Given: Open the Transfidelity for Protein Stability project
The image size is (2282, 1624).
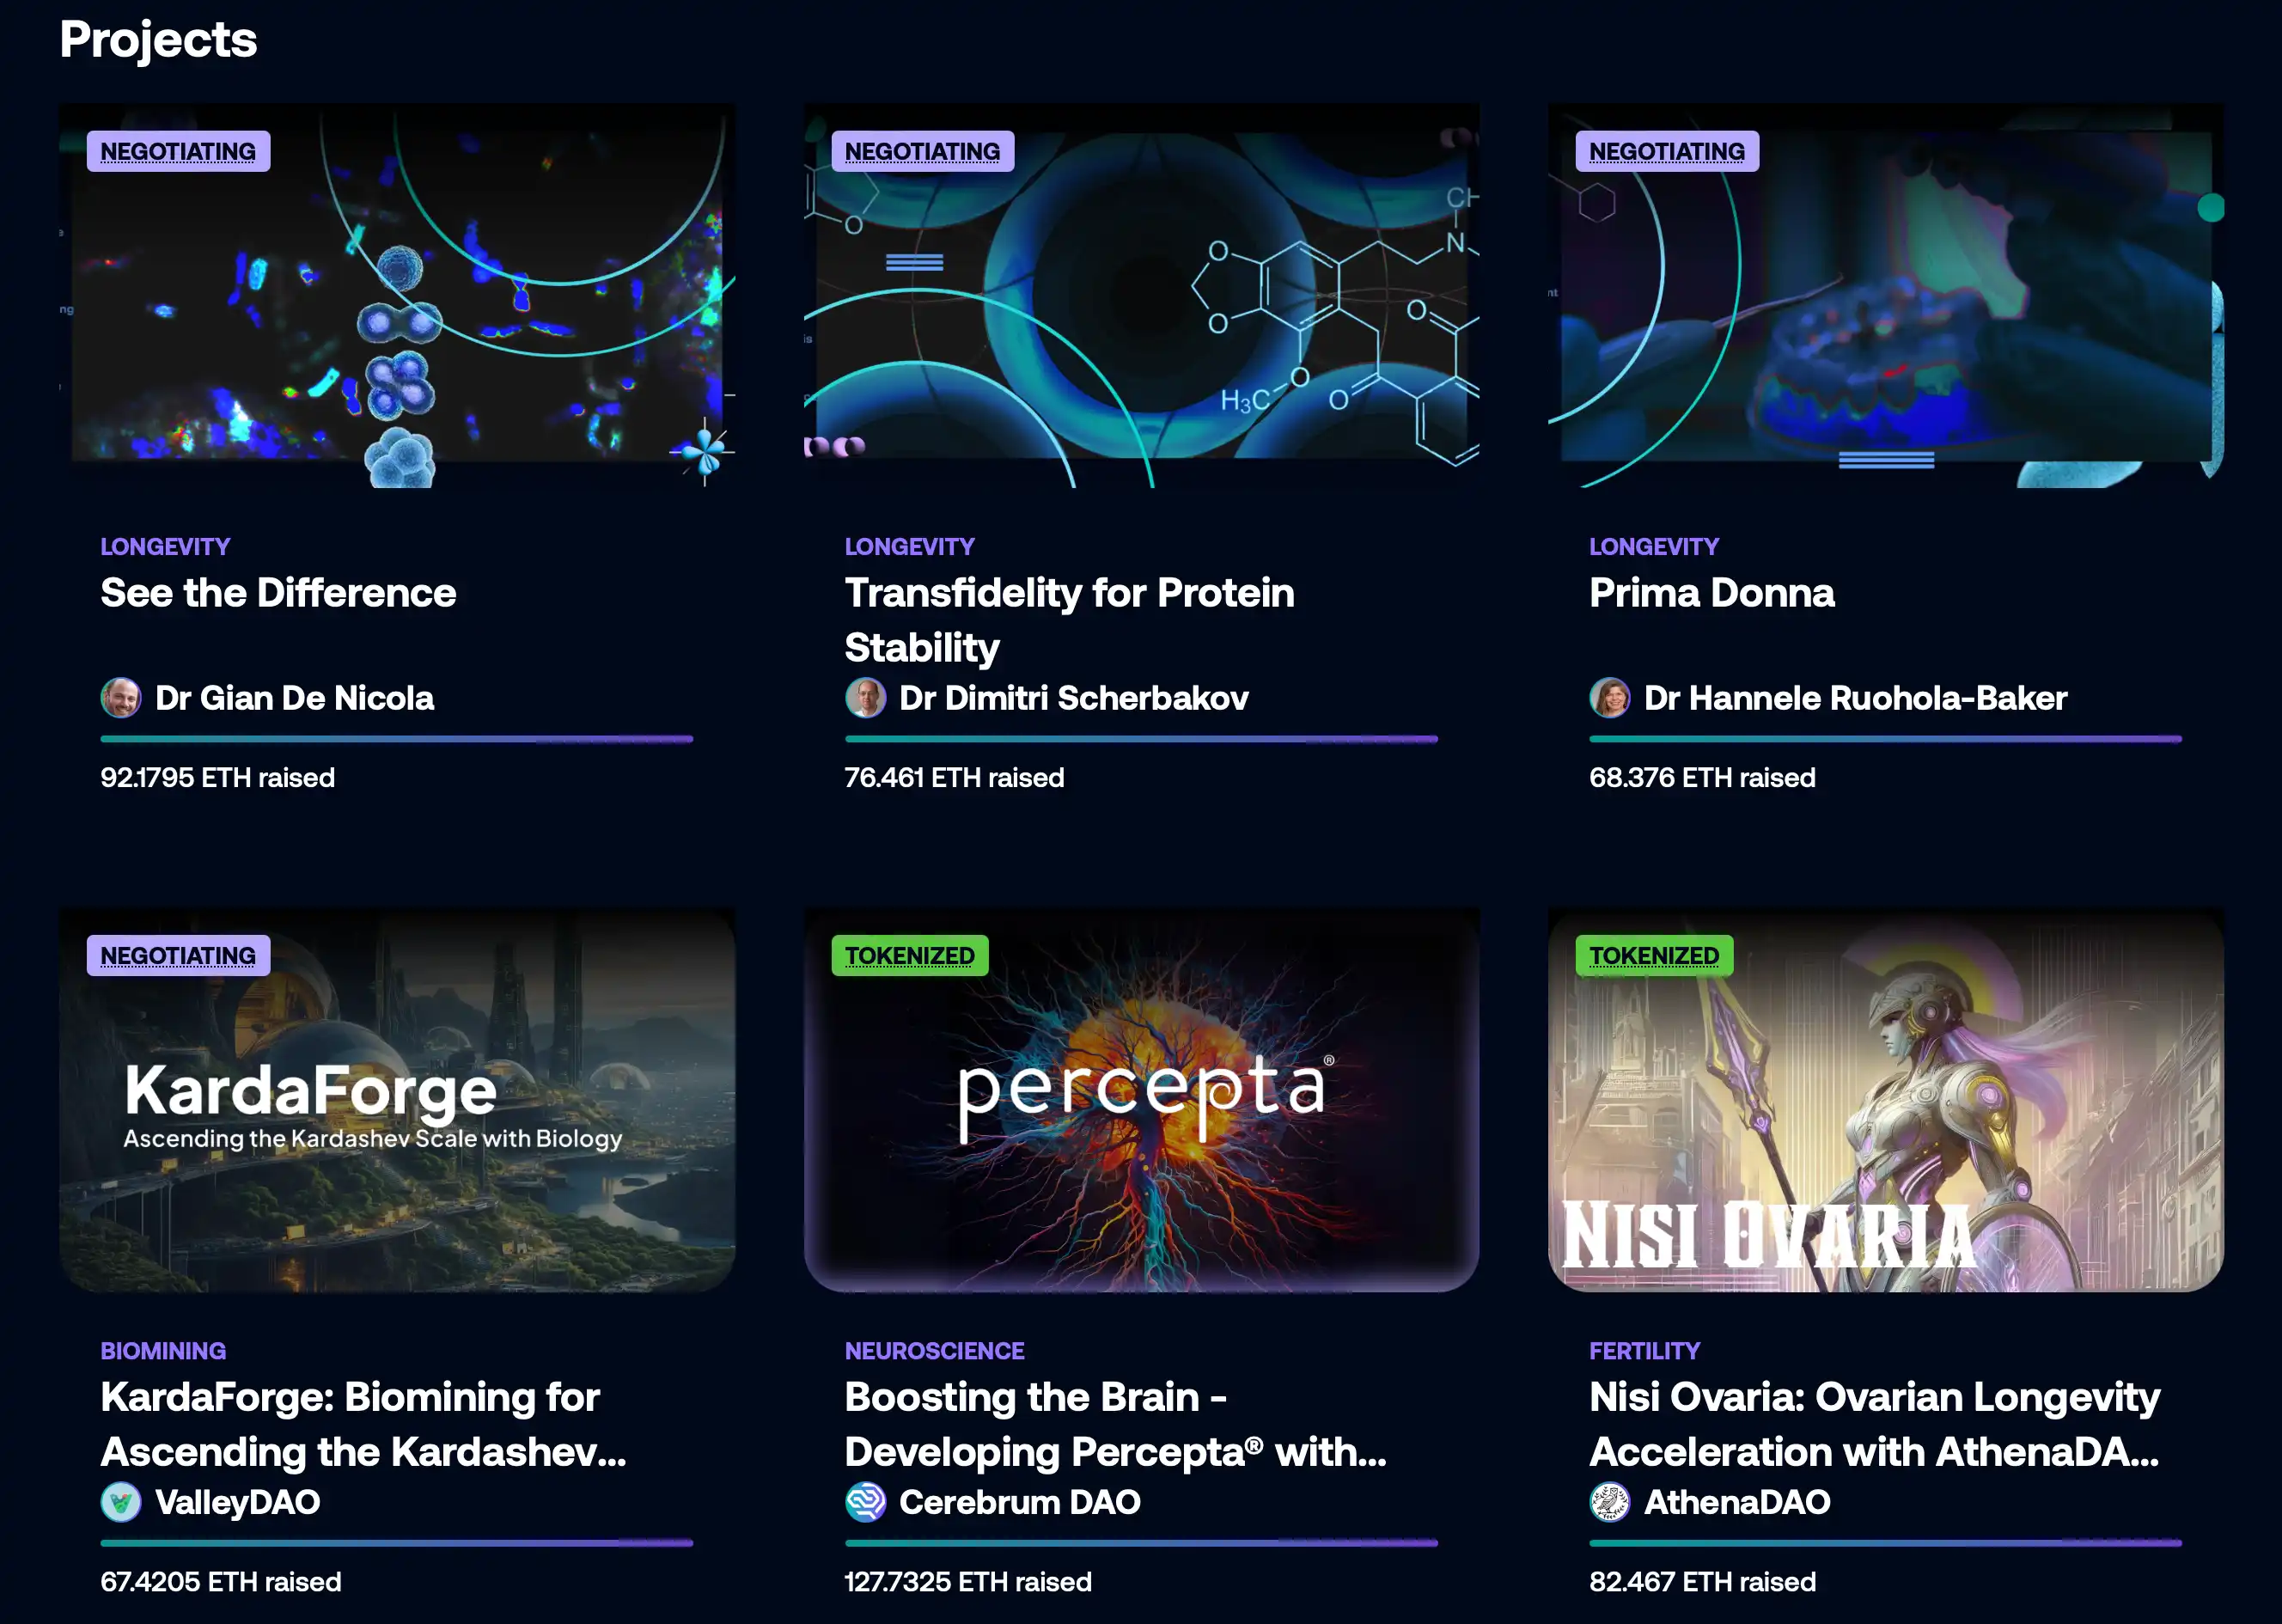Looking at the screenshot, I should pos(1068,619).
